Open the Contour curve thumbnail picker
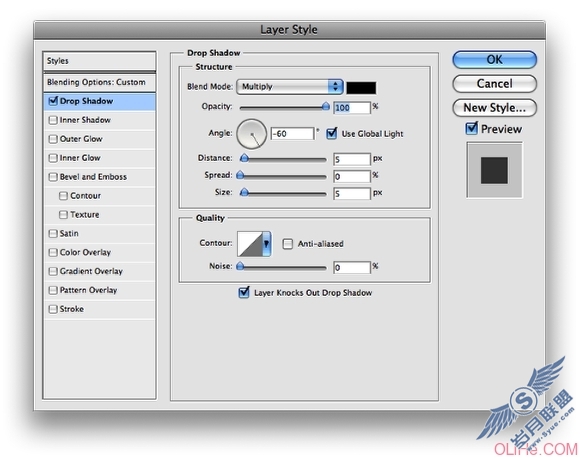Viewport: 580px width, 458px height. coord(250,244)
